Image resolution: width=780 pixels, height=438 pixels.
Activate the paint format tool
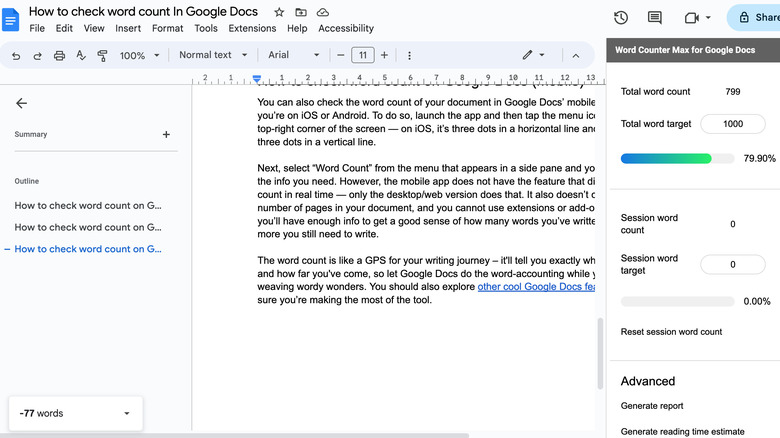point(102,56)
